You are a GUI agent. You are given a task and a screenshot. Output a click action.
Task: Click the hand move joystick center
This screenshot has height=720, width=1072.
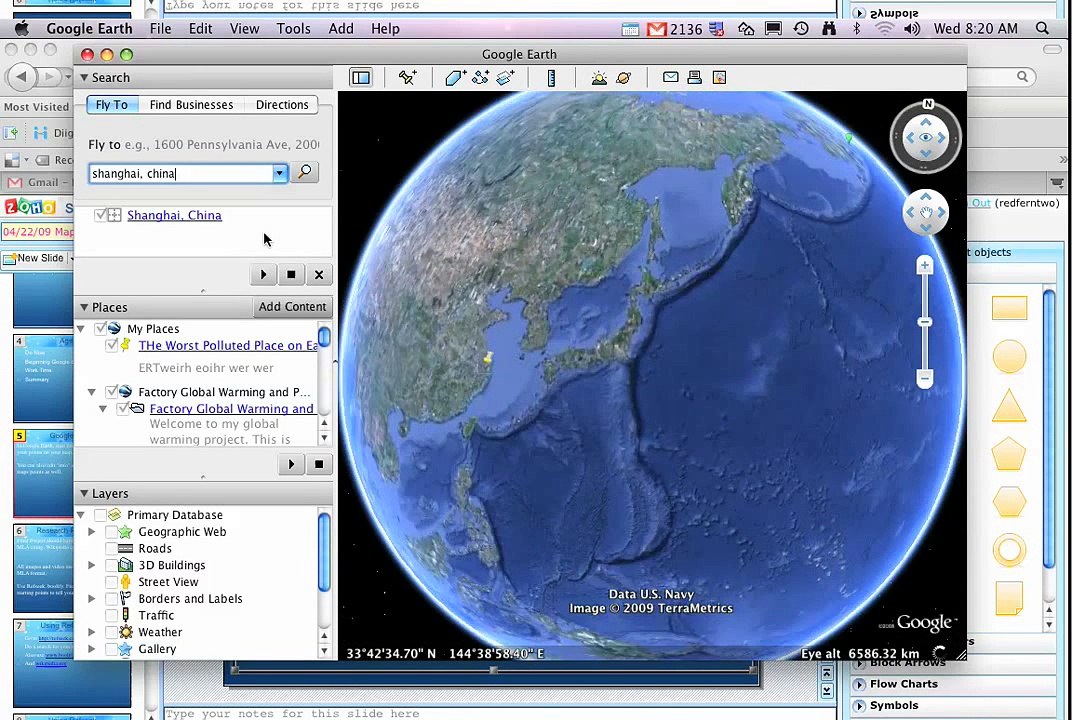(926, 212)
